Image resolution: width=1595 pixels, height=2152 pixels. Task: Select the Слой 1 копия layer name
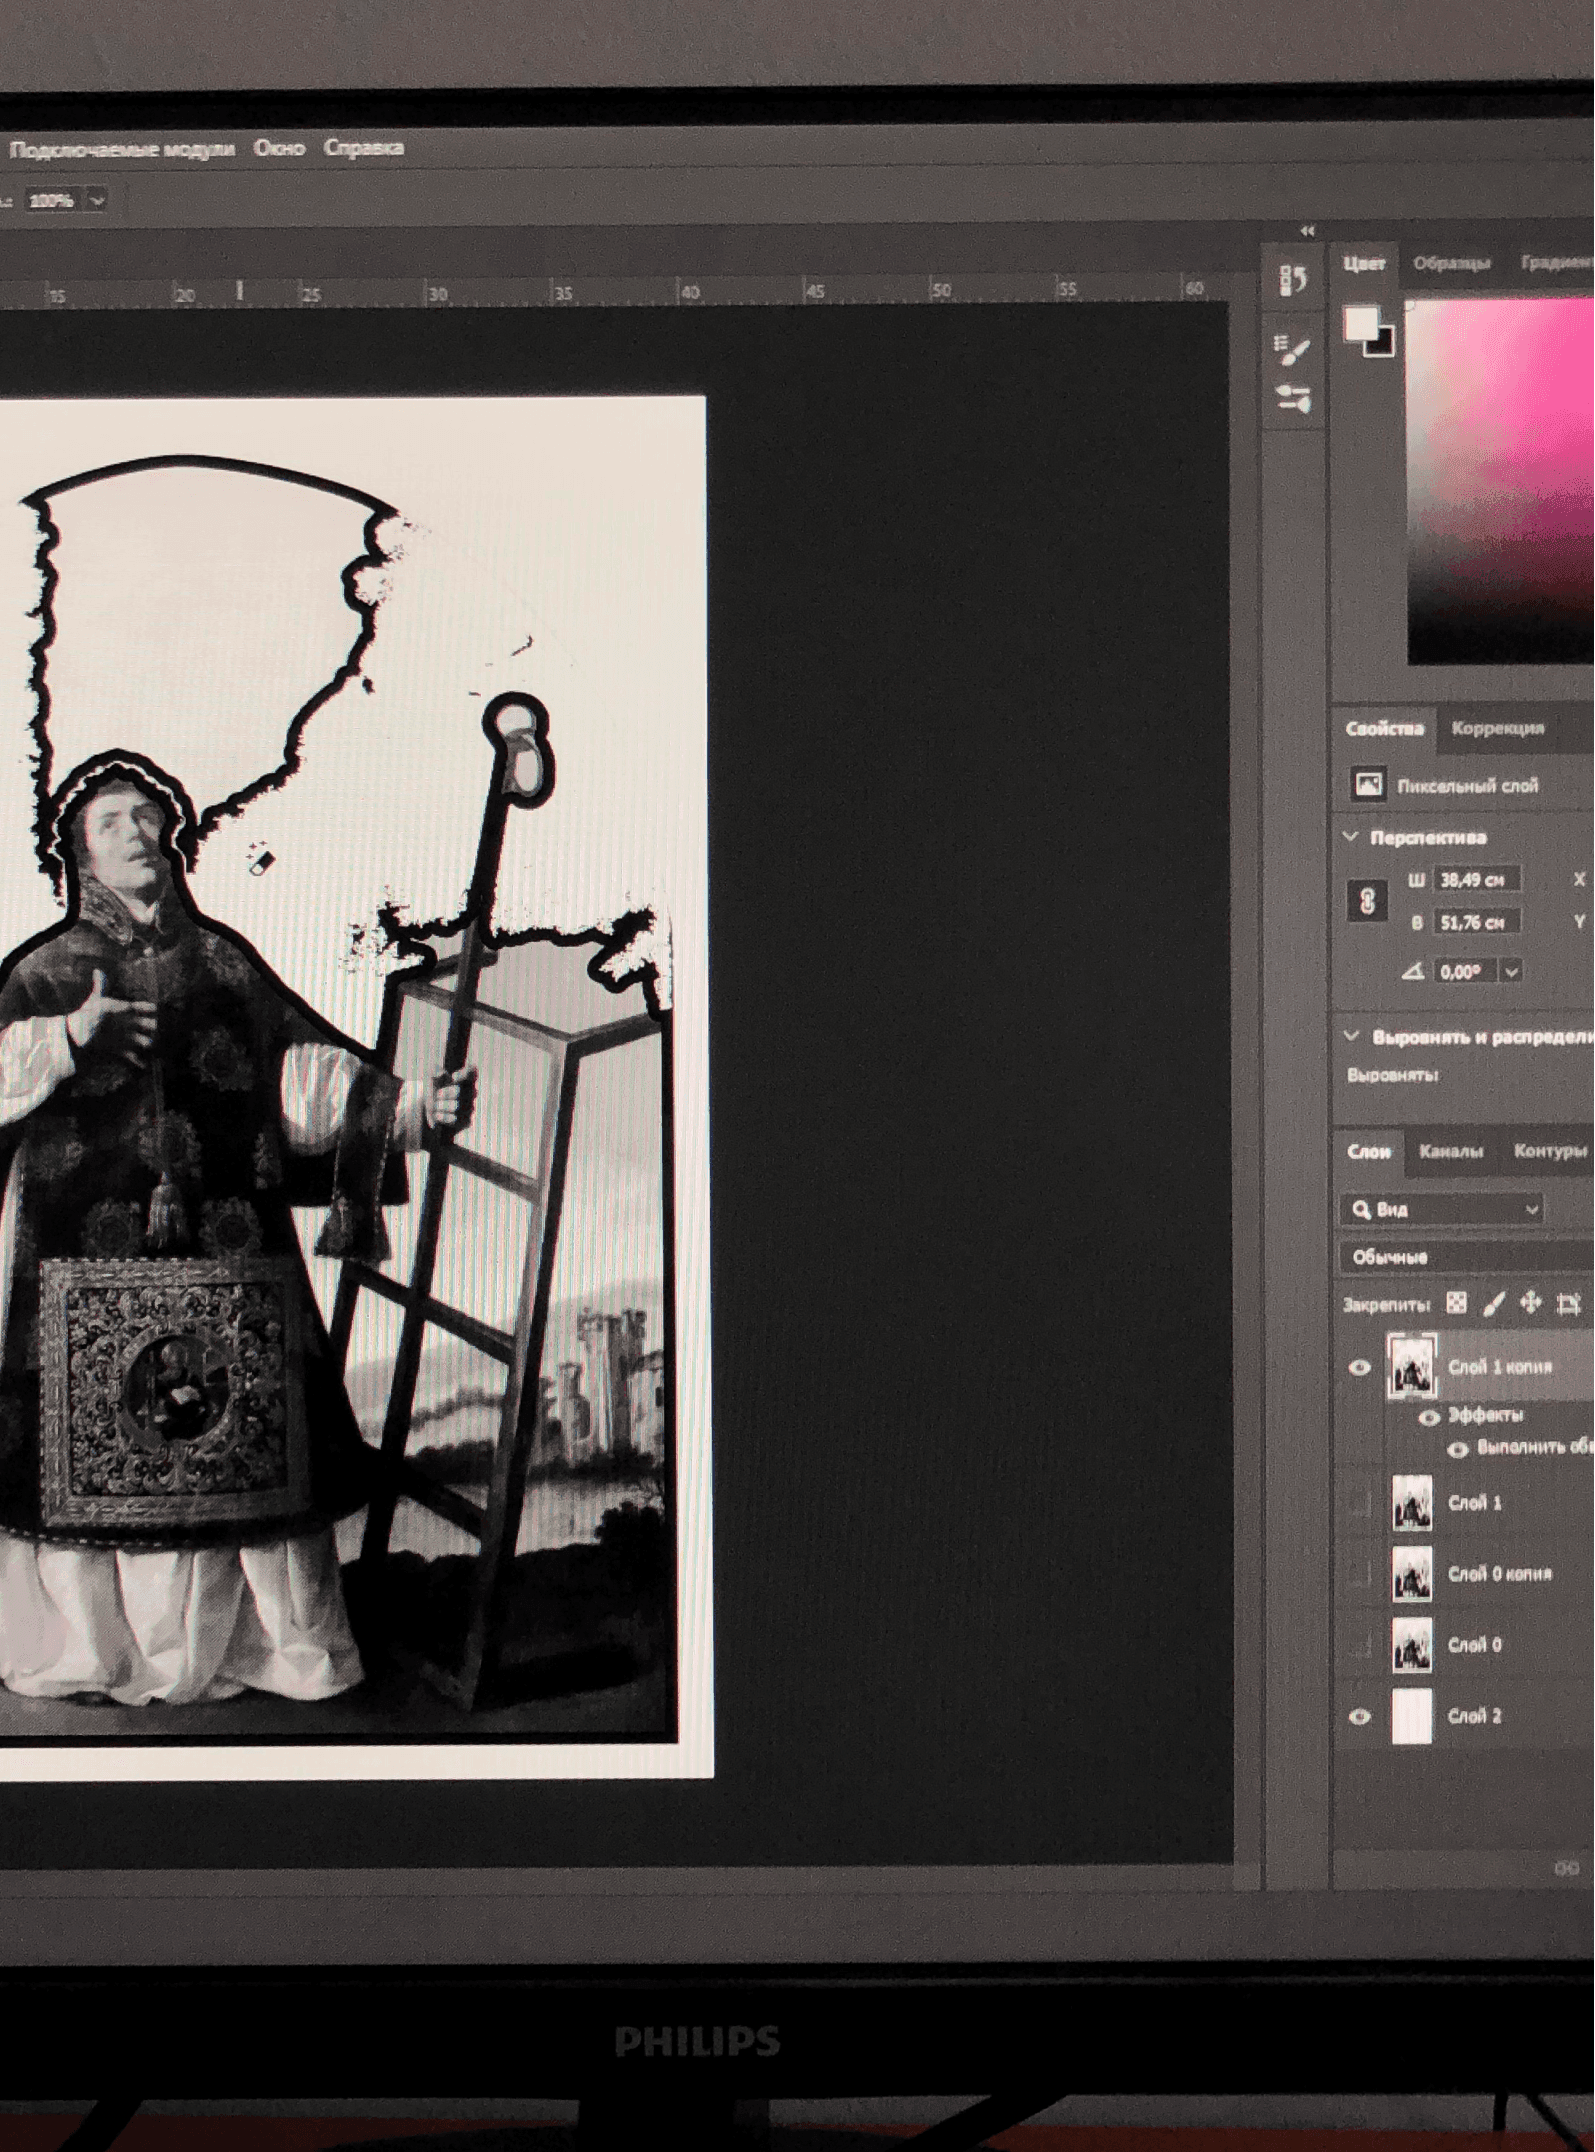[1500, 1367]
